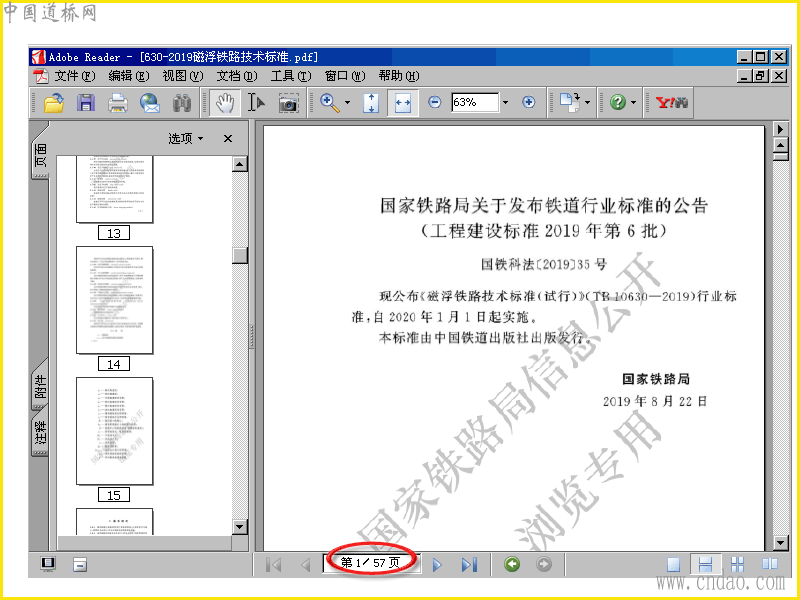800x600 pixels.
Task: Switch to the 附件 side tab
Action: pyautogui.click(x=40, y=386)
